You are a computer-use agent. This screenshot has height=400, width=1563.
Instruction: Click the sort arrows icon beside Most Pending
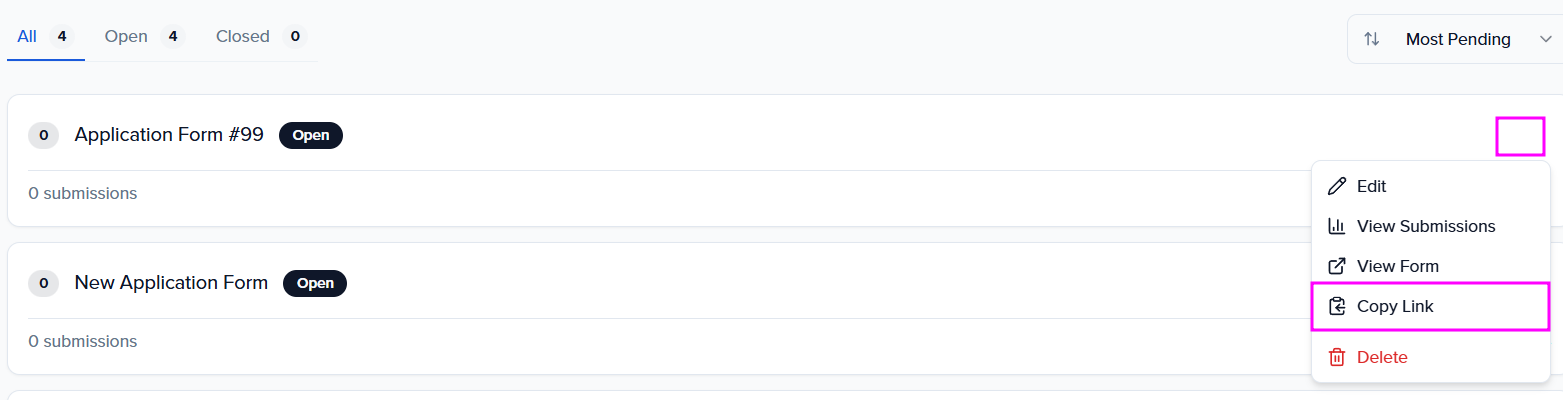(x=1372, y=39)
